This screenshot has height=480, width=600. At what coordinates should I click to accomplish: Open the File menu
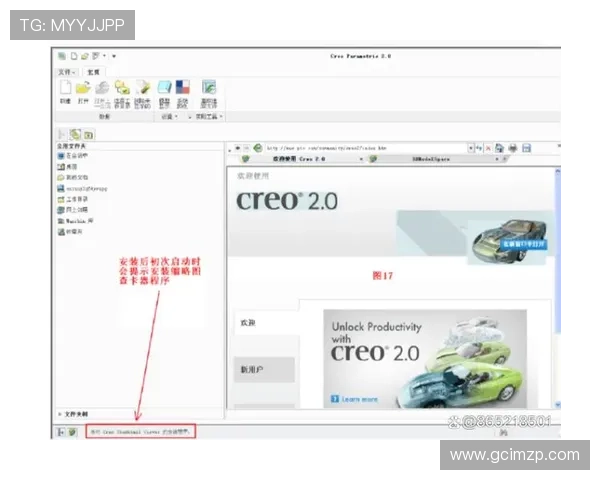(67, 72)
